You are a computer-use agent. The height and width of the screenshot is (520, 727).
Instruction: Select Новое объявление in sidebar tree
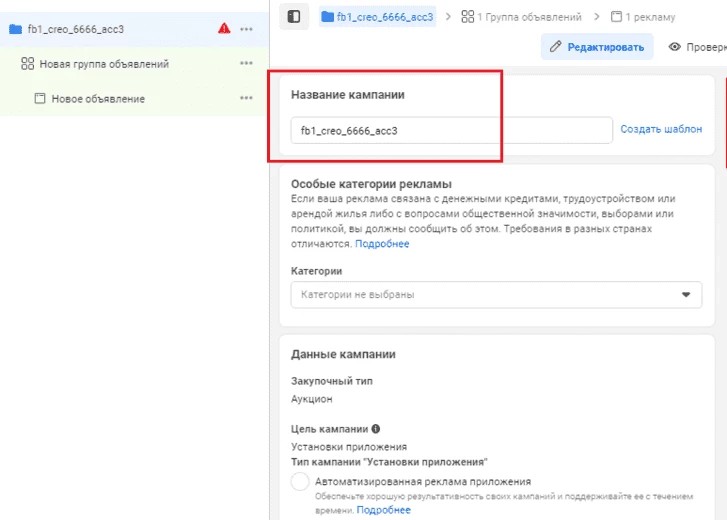pos(134,98)
